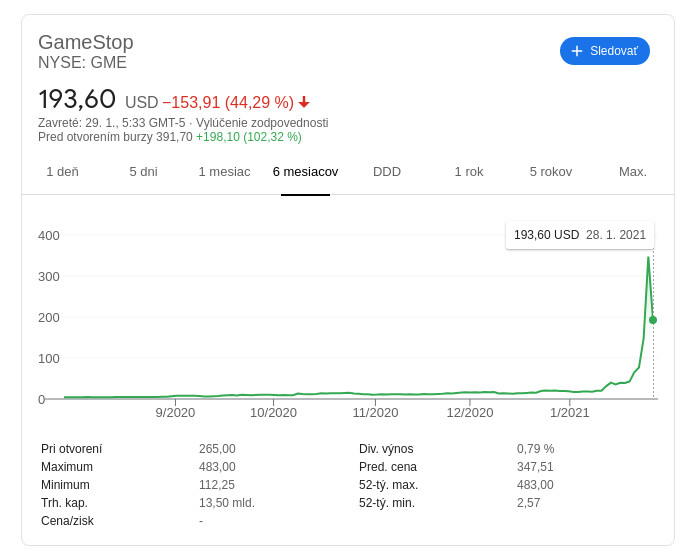692x560 pixels.
Task: Show the Max. time range
Action: (633, 172)
